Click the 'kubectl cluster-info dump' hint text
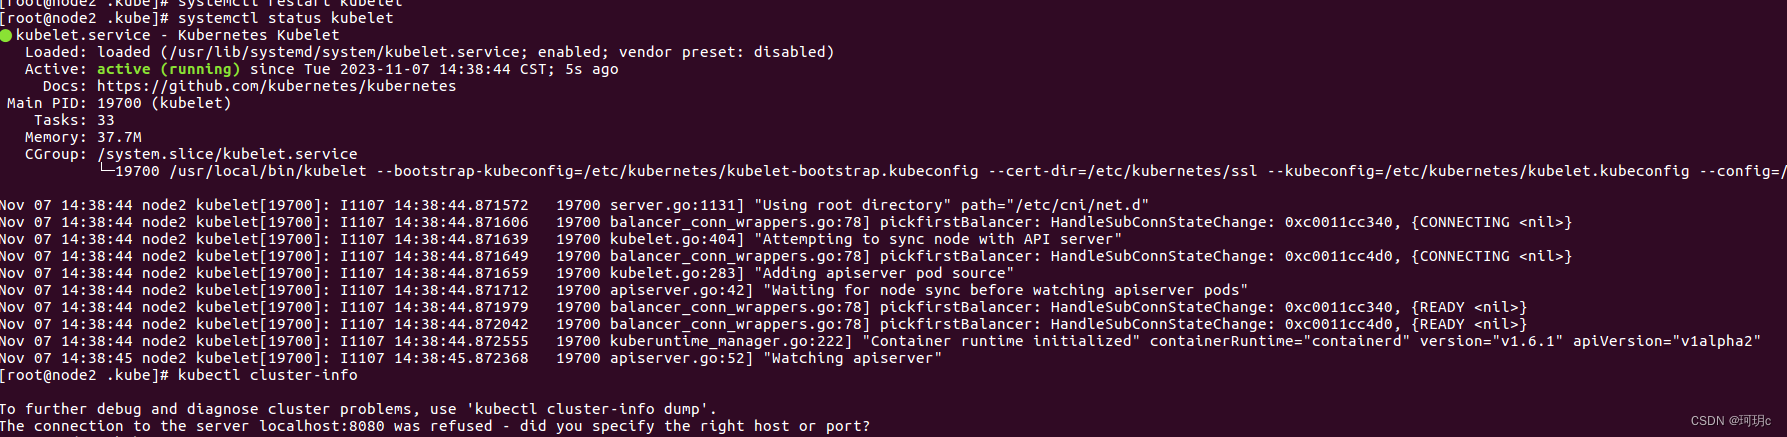Screen dimensions: 1787x437 (587, 409)
